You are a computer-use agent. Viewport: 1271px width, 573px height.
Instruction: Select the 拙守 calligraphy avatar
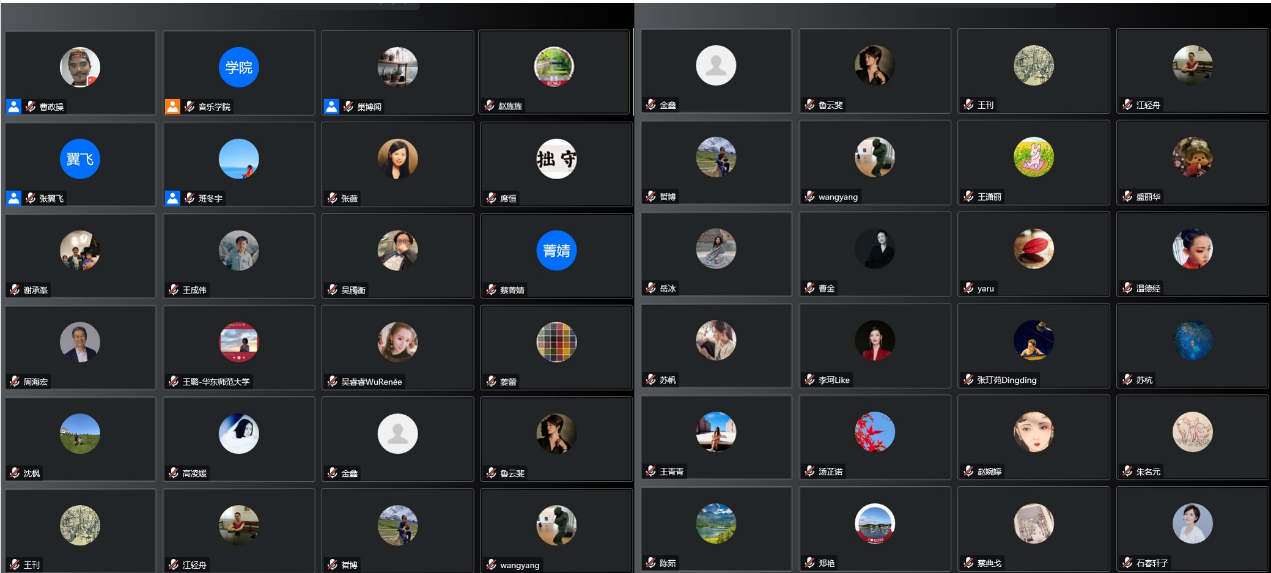[x=556, y=159]
